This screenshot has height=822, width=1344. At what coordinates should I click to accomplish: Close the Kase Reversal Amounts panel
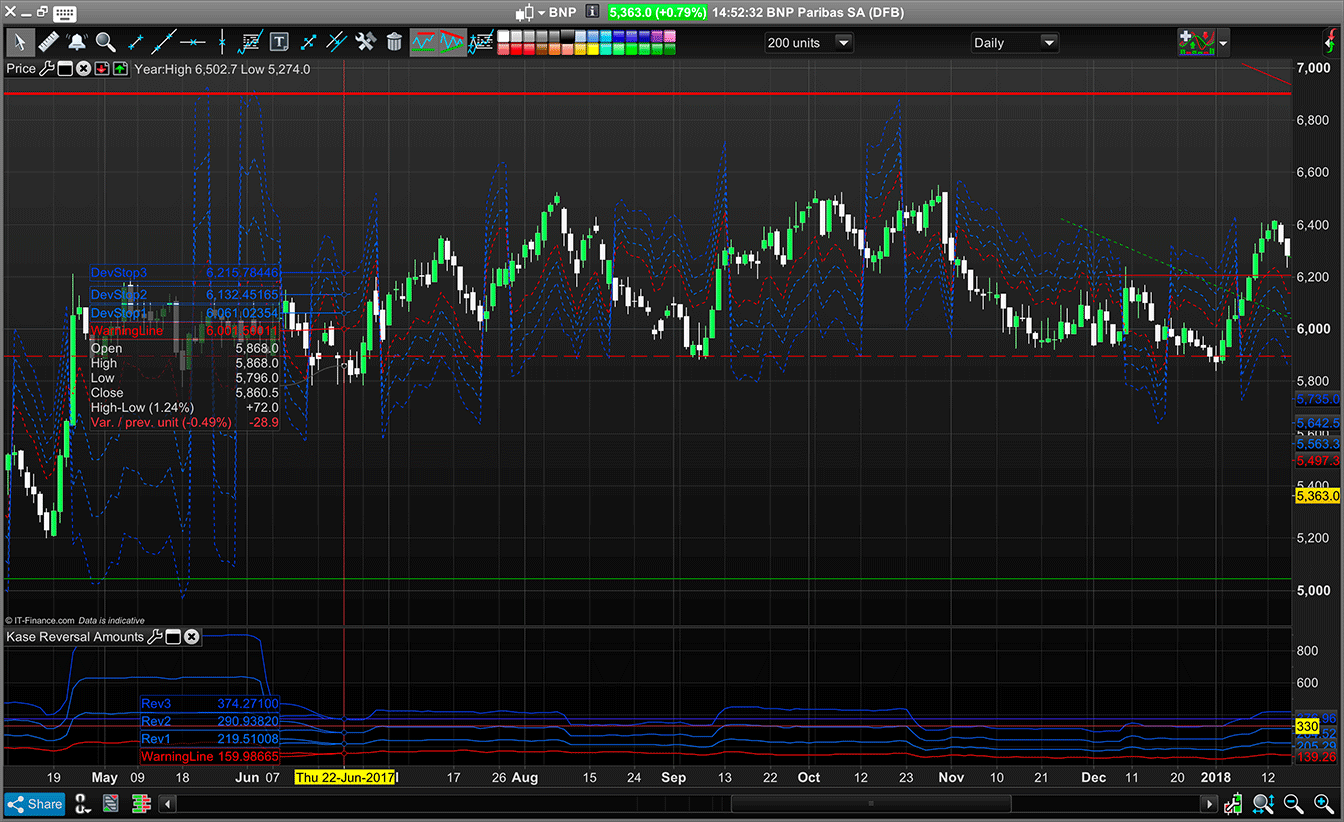tap(191, 637)
